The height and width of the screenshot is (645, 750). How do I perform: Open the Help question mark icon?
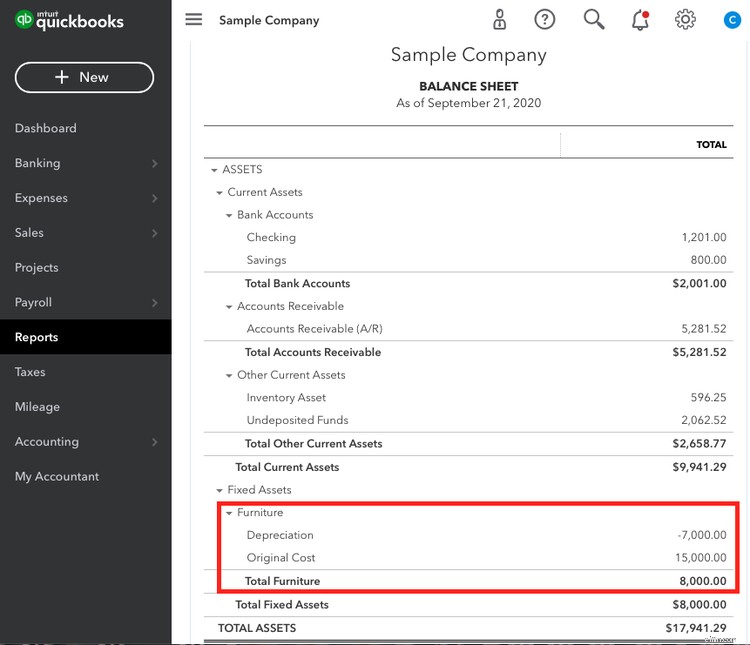coord(544,20)
